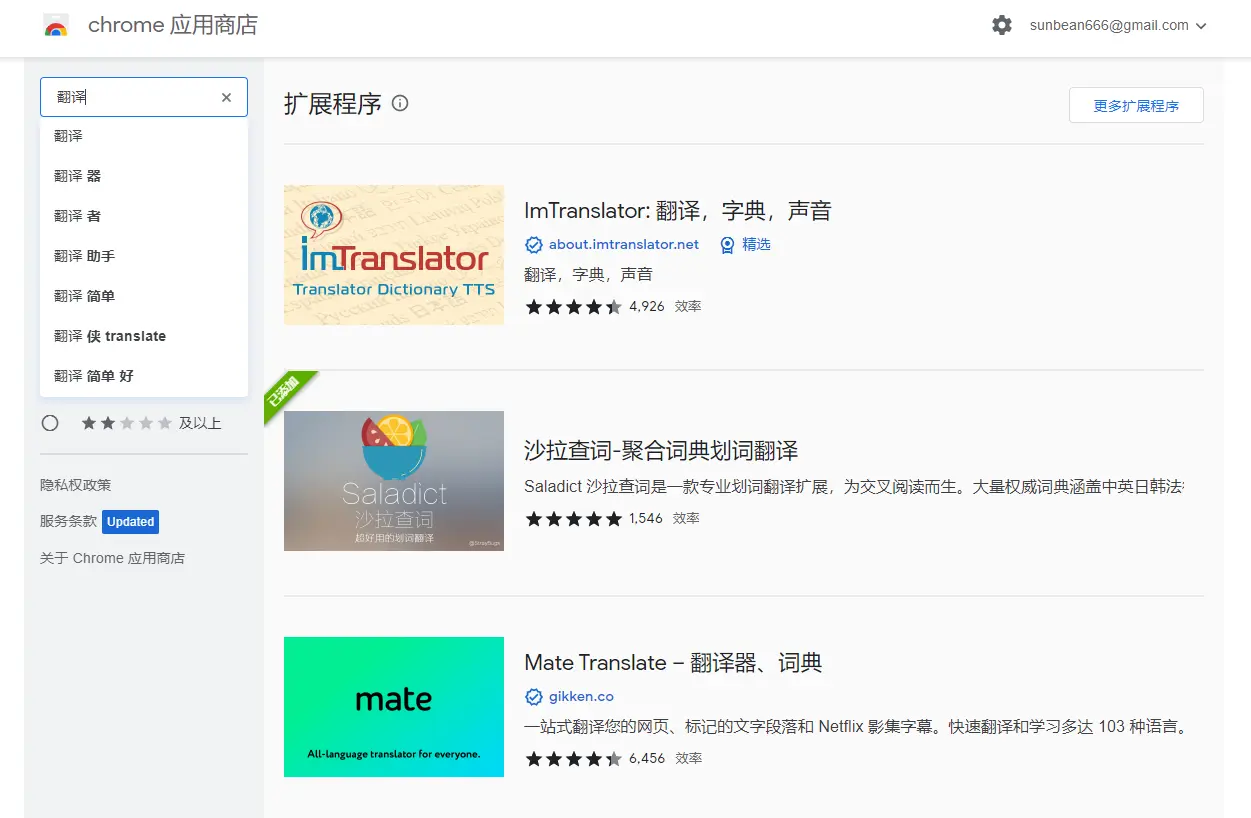Choose the 翻译 简单 suggestion
Viewport: 1251px width, 818px height.
[x=144, y=296]
